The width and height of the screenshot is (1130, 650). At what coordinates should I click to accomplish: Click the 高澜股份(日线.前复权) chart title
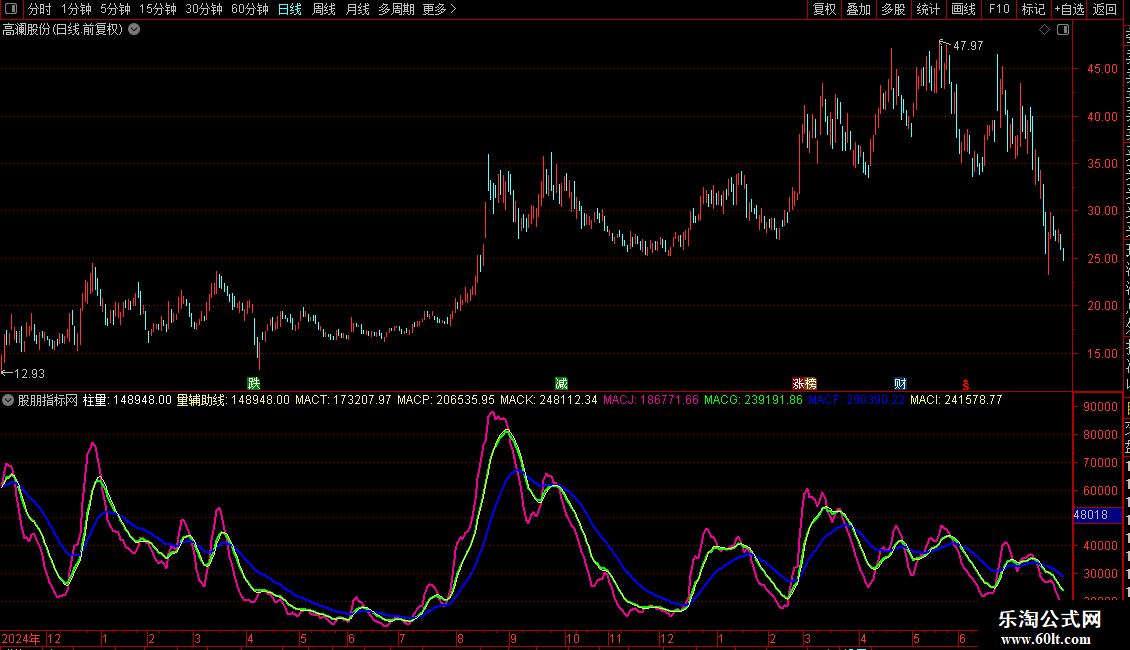point(63,30)
